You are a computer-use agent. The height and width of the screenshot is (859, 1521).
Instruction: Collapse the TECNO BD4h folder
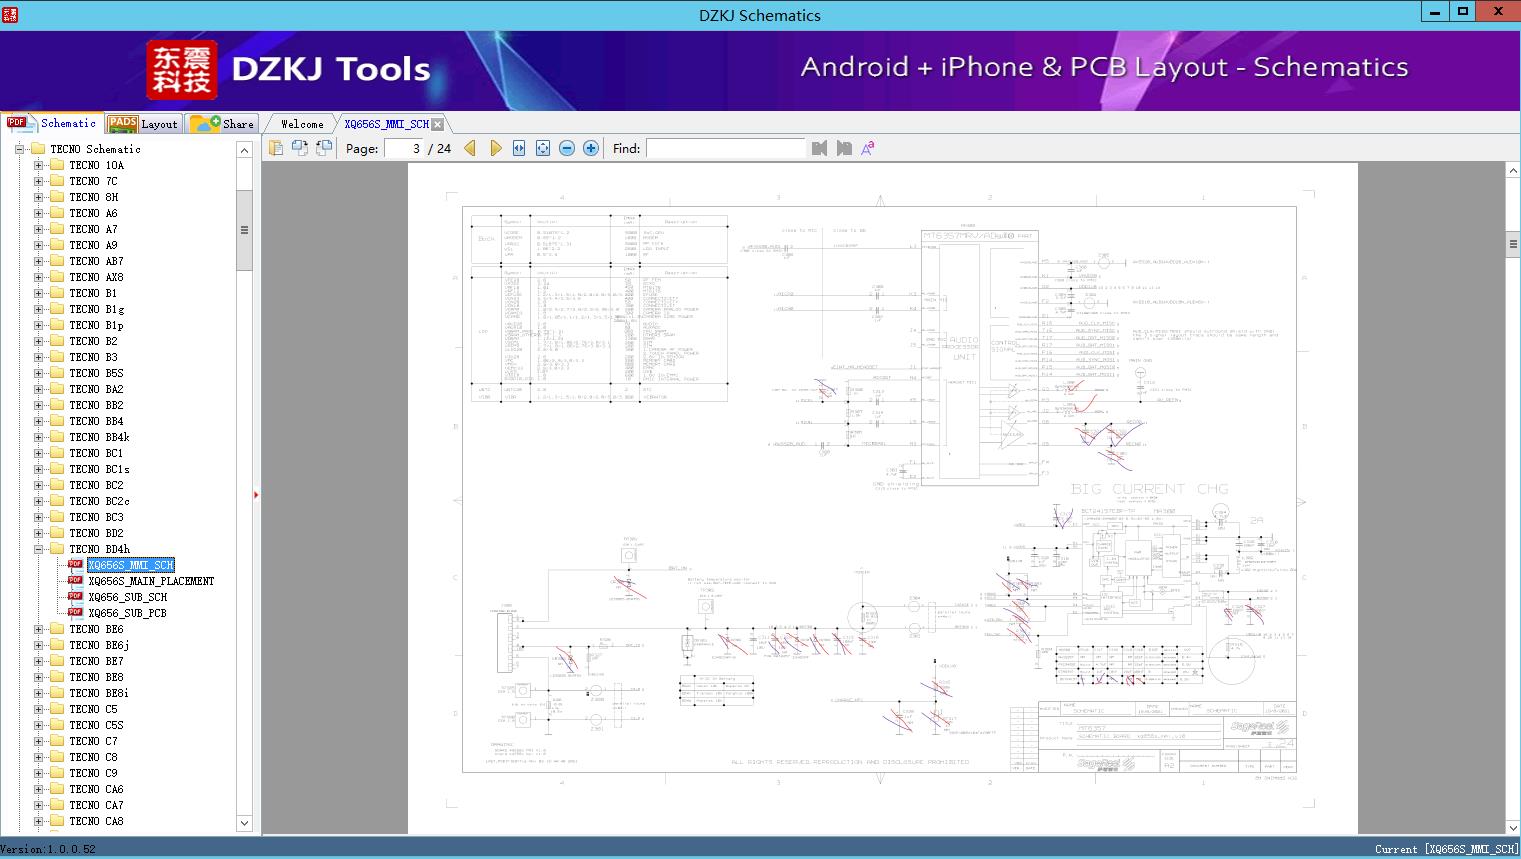pos(39,549)
